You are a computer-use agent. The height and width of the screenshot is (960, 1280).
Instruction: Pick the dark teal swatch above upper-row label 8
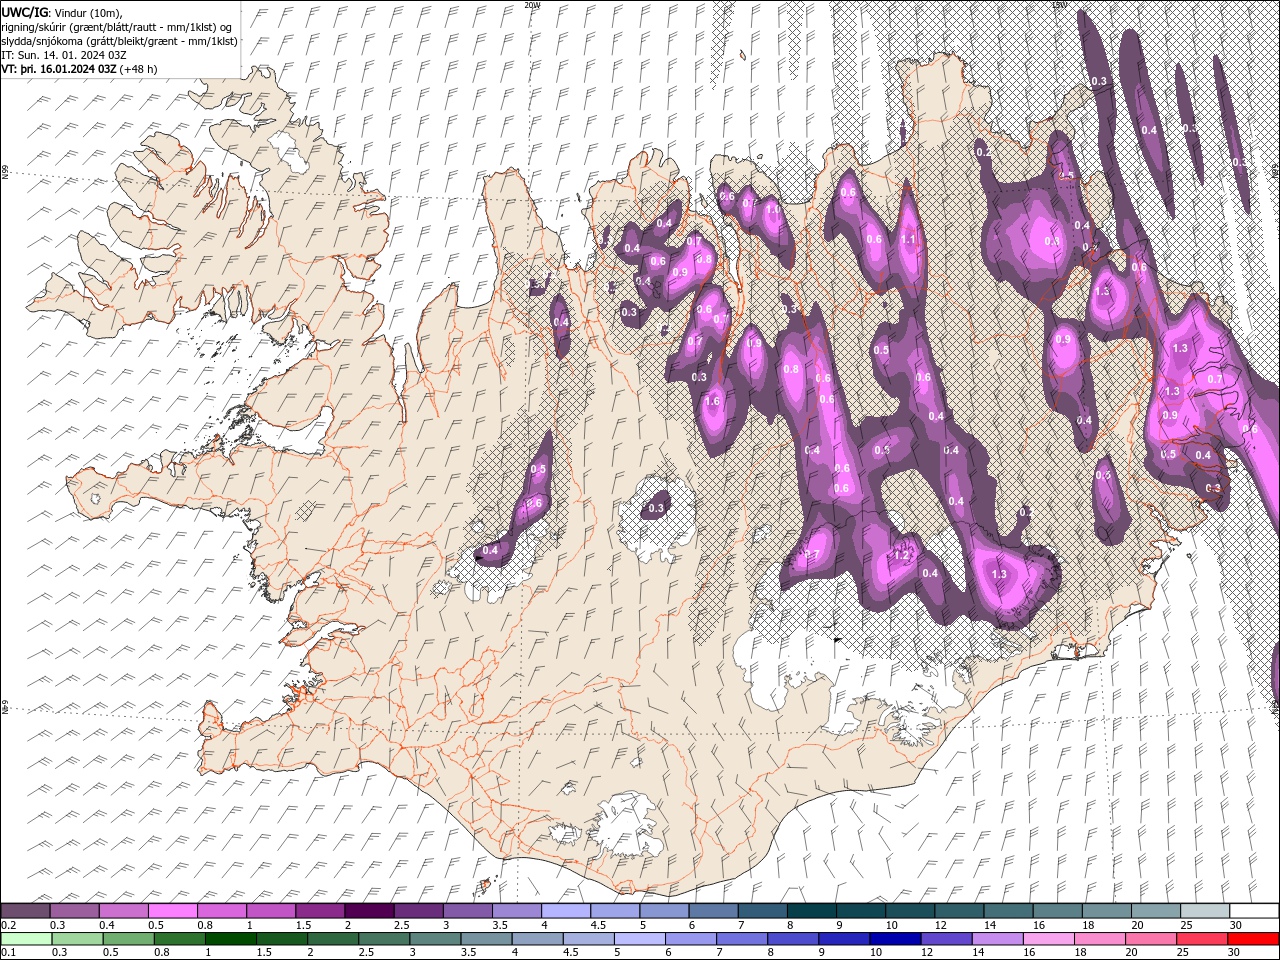812,911
